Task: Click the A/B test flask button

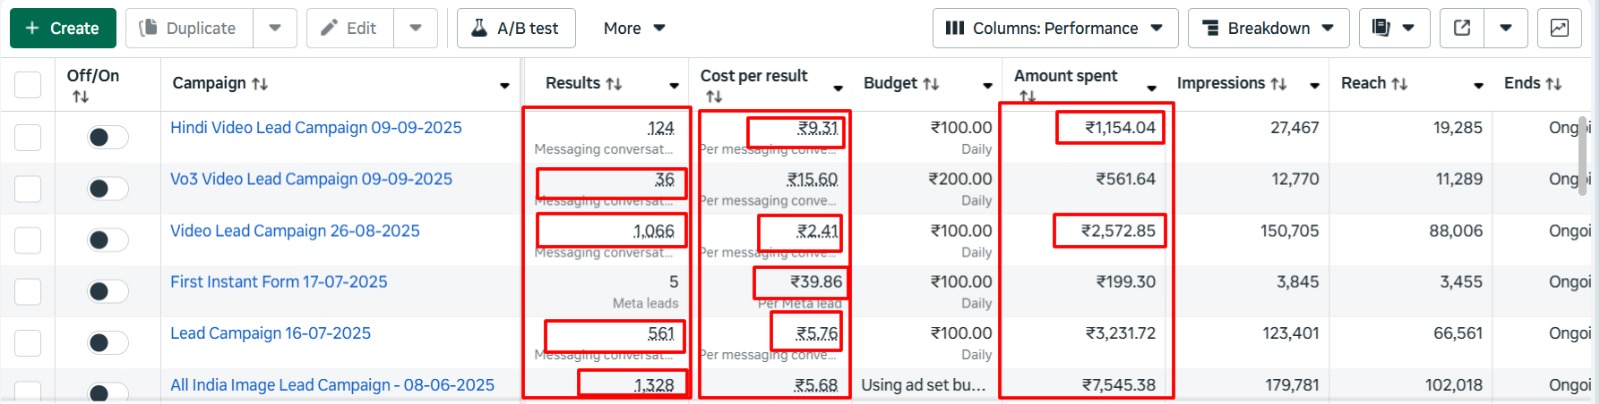Action: pos(516,28)
